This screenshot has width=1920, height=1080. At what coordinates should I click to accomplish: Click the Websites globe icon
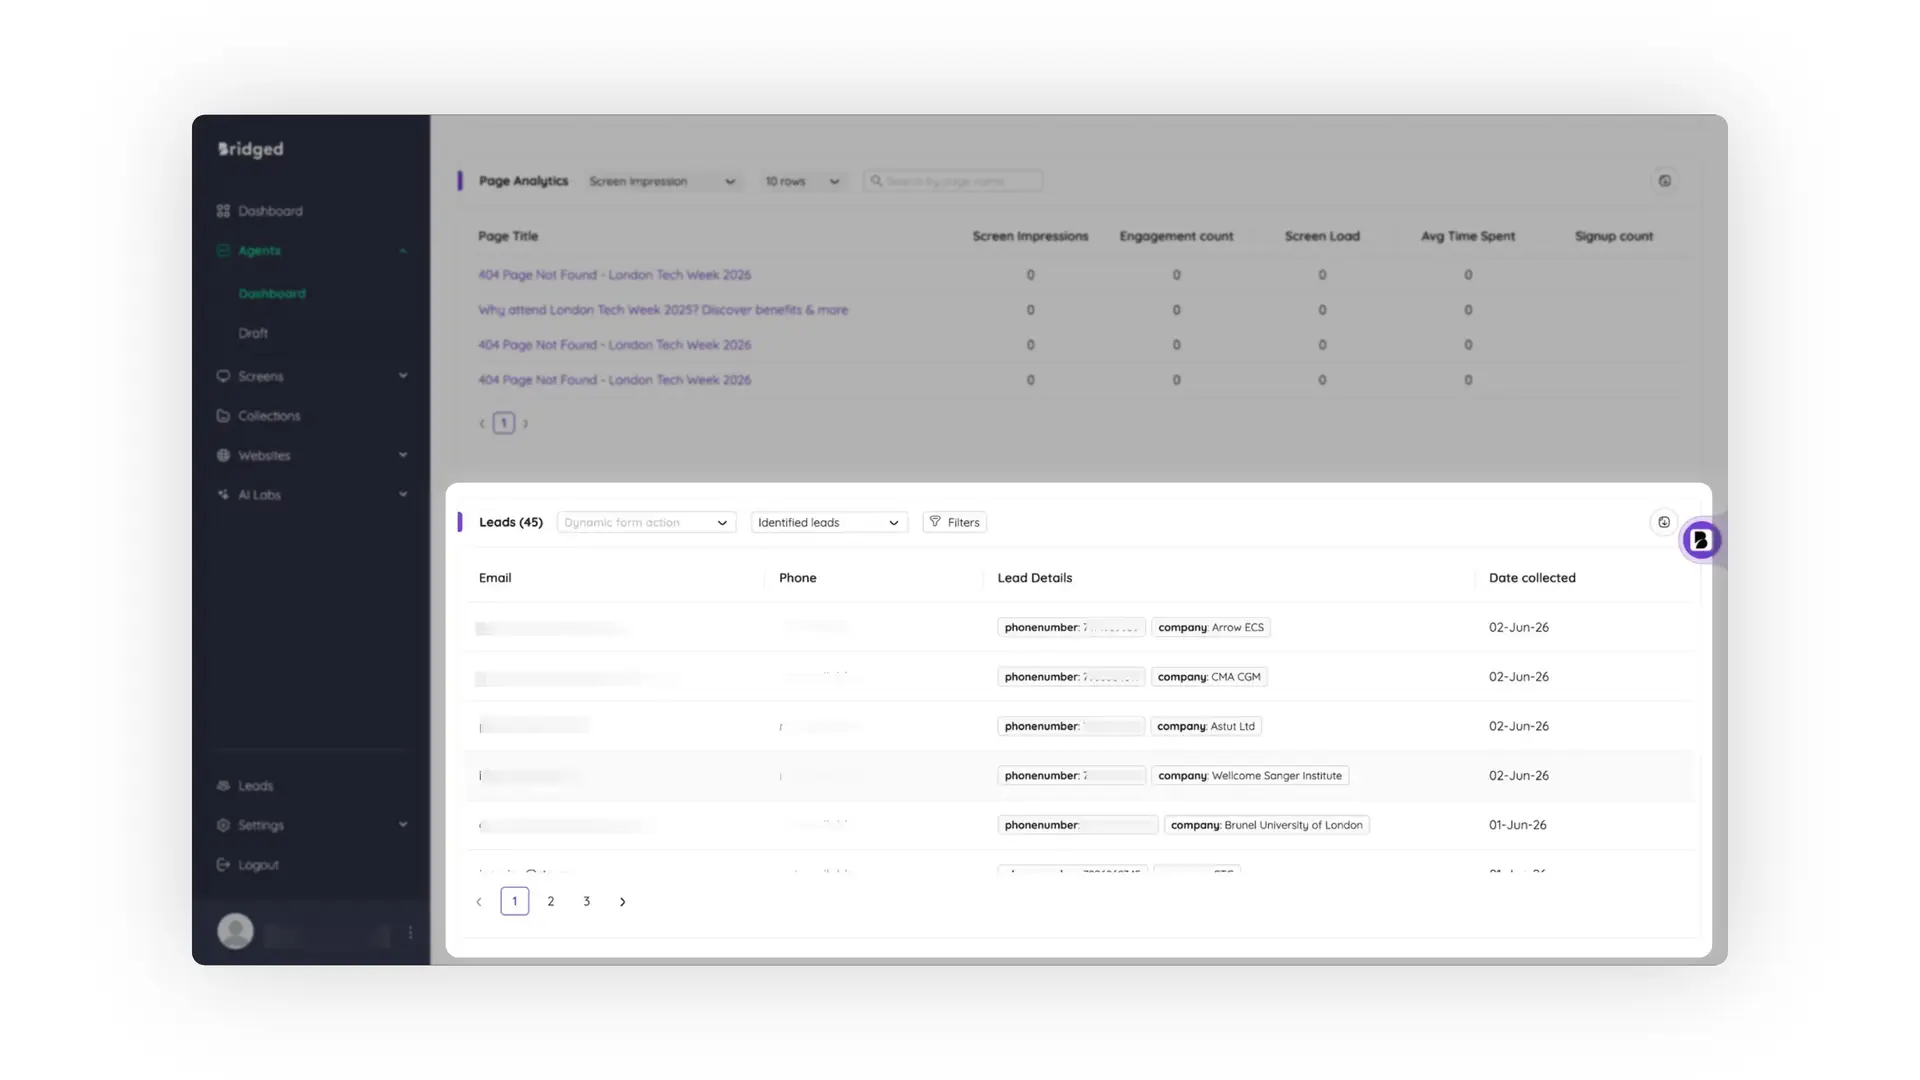coord(223,455)
